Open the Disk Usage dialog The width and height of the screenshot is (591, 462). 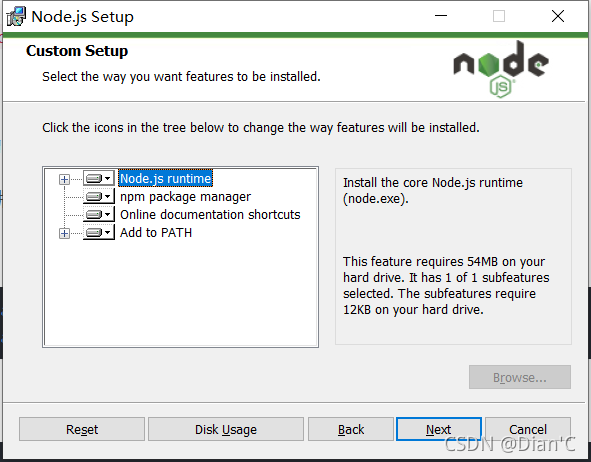pyautogui.click(x=226, y=429)
